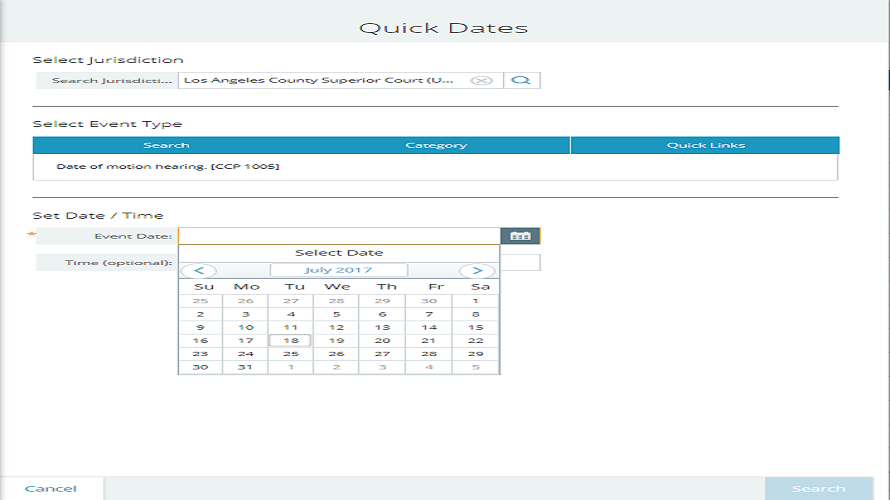This screenshot has height=500, width=890.
Task: Switch to the Category tab
Action: [436, 146]
